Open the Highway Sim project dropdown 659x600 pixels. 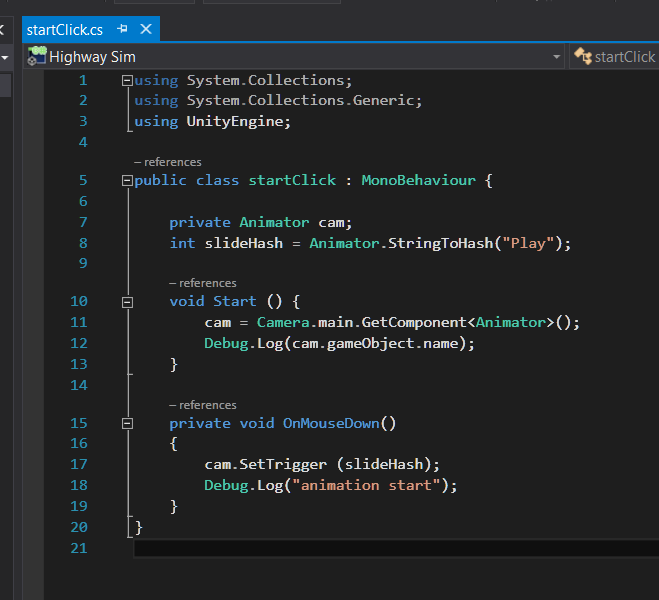556,57
